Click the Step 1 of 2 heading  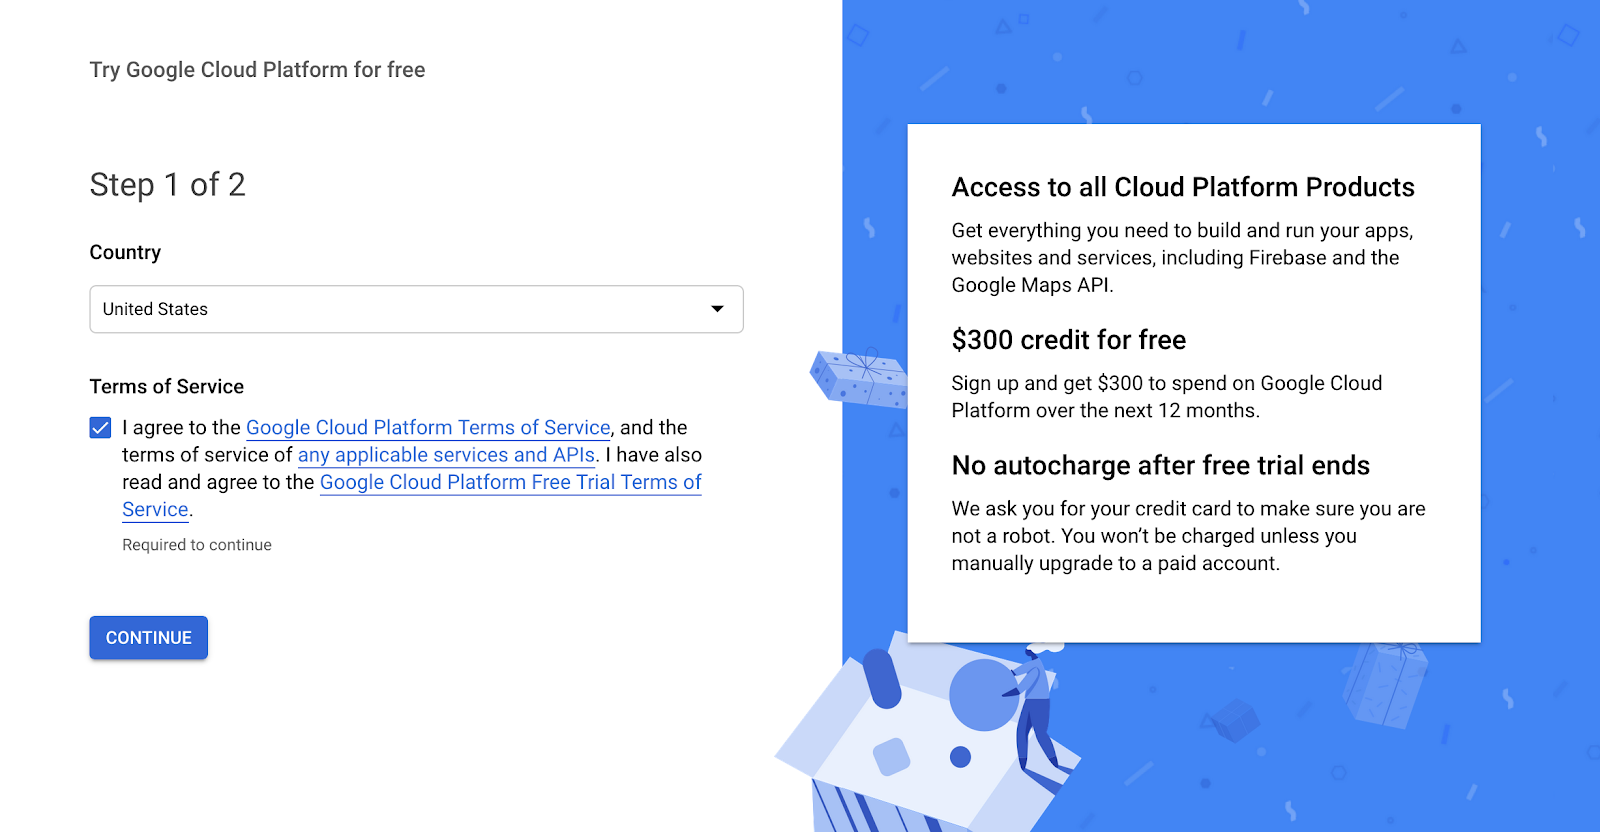pyautogui.click(x=167, y=185)
